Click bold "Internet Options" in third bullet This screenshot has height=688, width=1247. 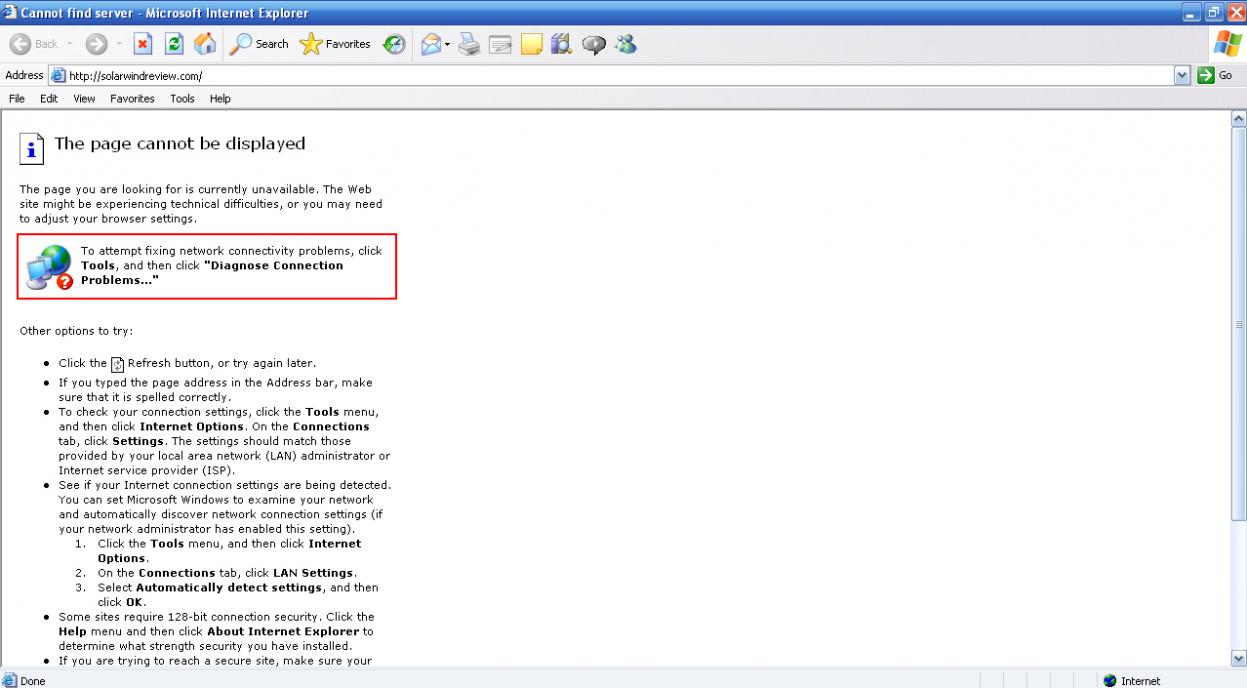click(192, 426)
